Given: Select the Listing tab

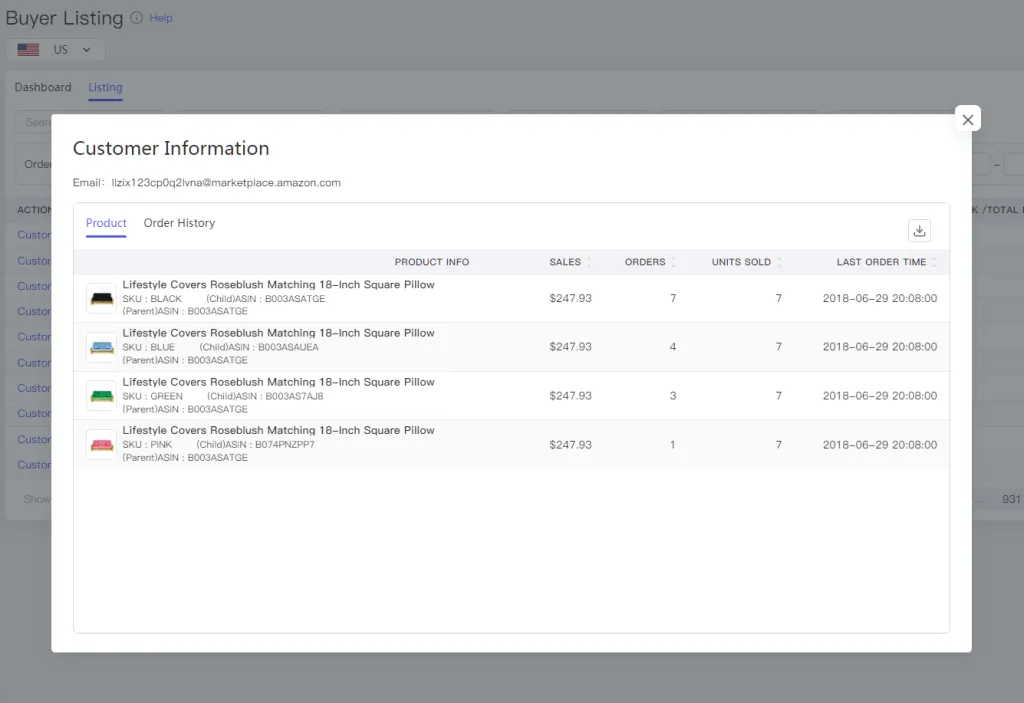Looking at the screenshot, I should pos(104,87).
